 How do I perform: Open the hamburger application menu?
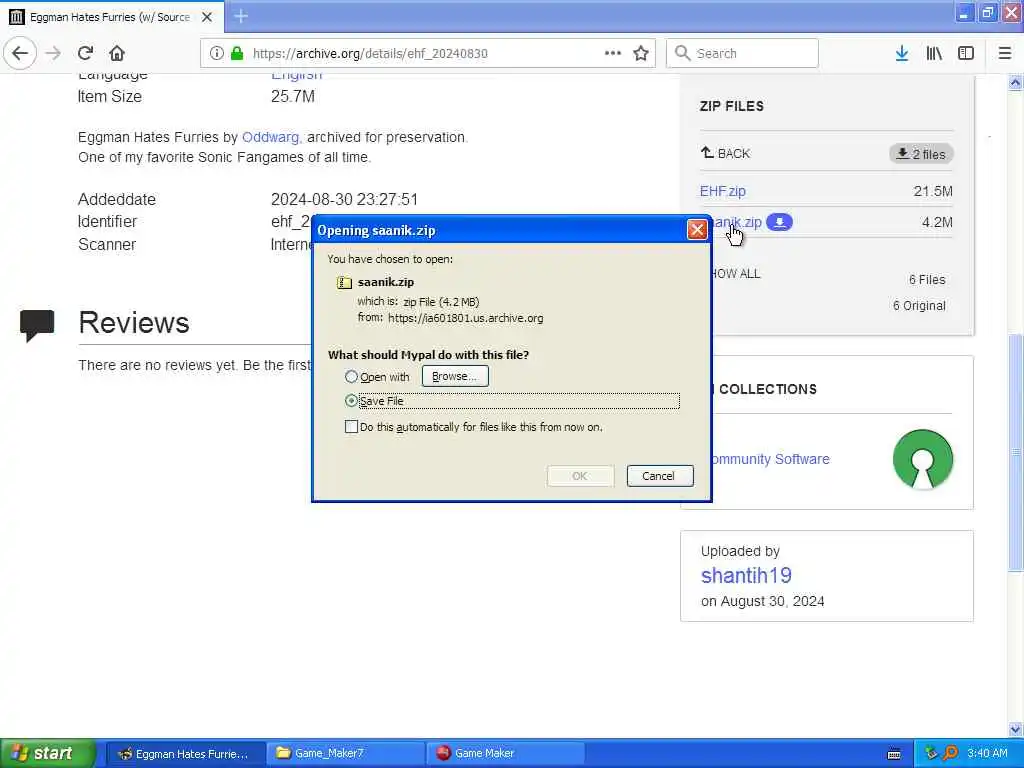[1005, 53]
